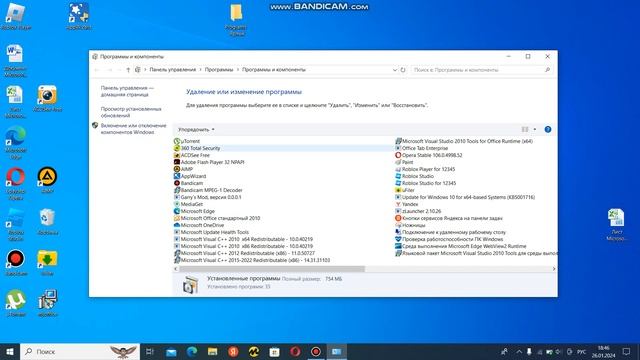Open the Упорядочить dropdown menu
Viewport: 640px width, 360px height.
click(x=196, y=129)
